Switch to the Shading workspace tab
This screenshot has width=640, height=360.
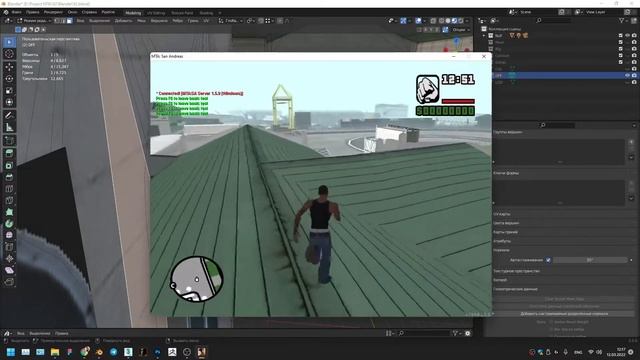click(206, 13)
